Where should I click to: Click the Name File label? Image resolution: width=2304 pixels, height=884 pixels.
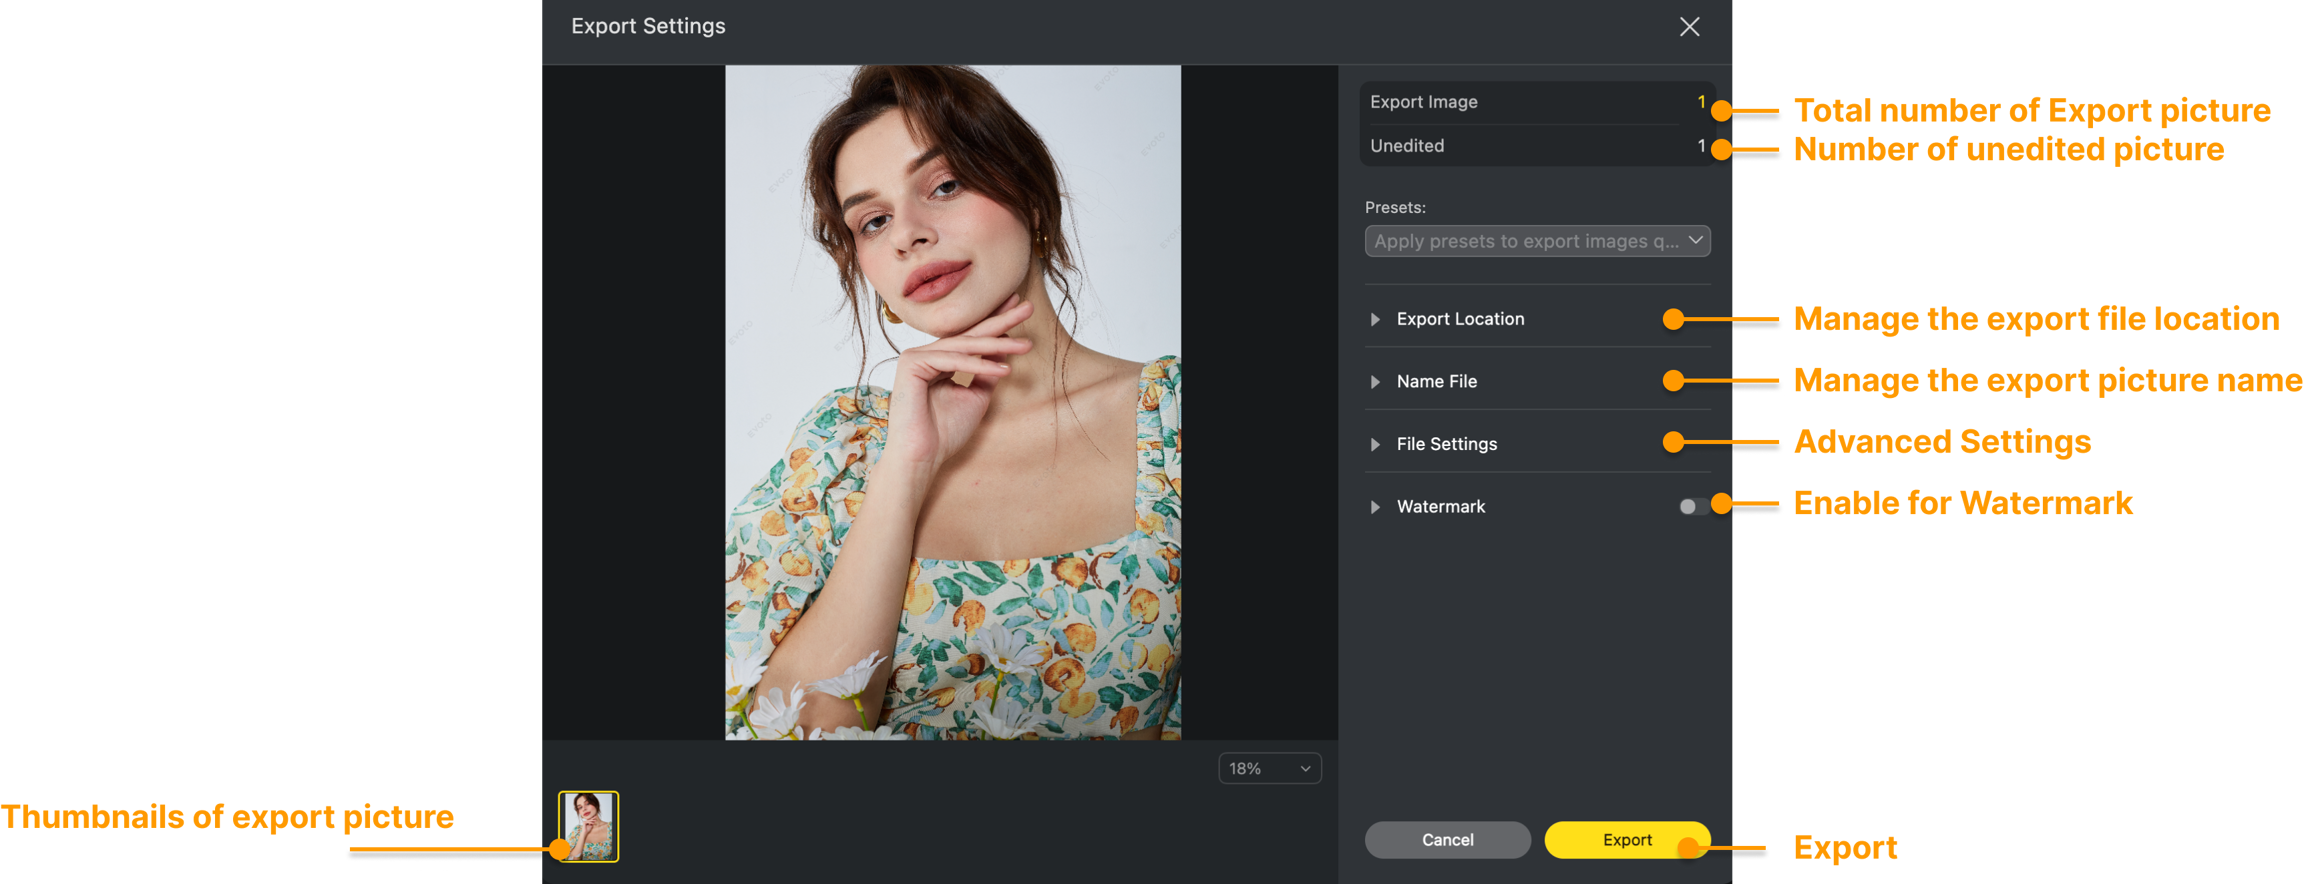tap(1436, 382)
